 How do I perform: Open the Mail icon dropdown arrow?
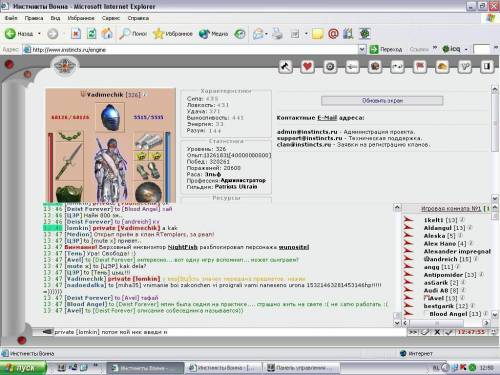tap(266, 34)
